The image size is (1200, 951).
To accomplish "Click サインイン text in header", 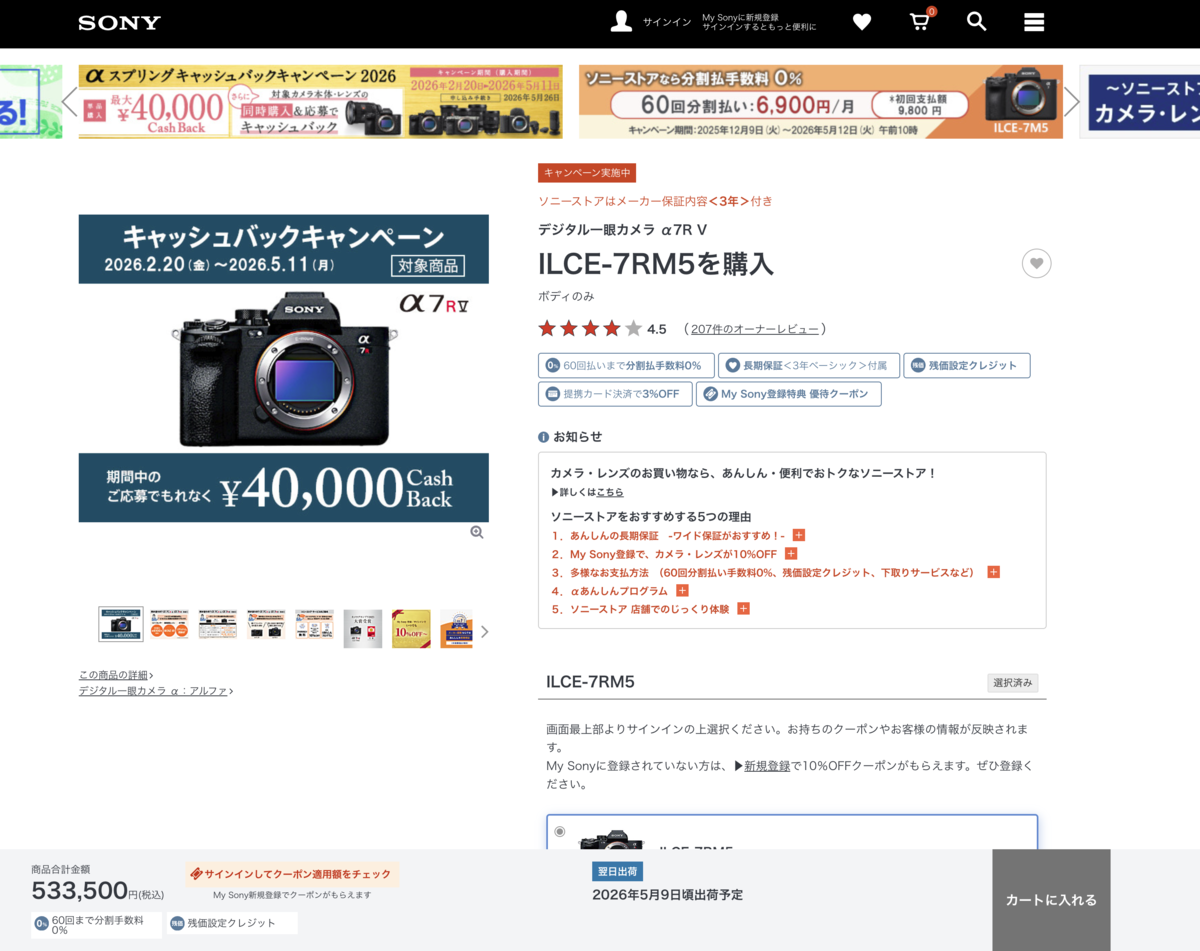I will tap(666, 22).
